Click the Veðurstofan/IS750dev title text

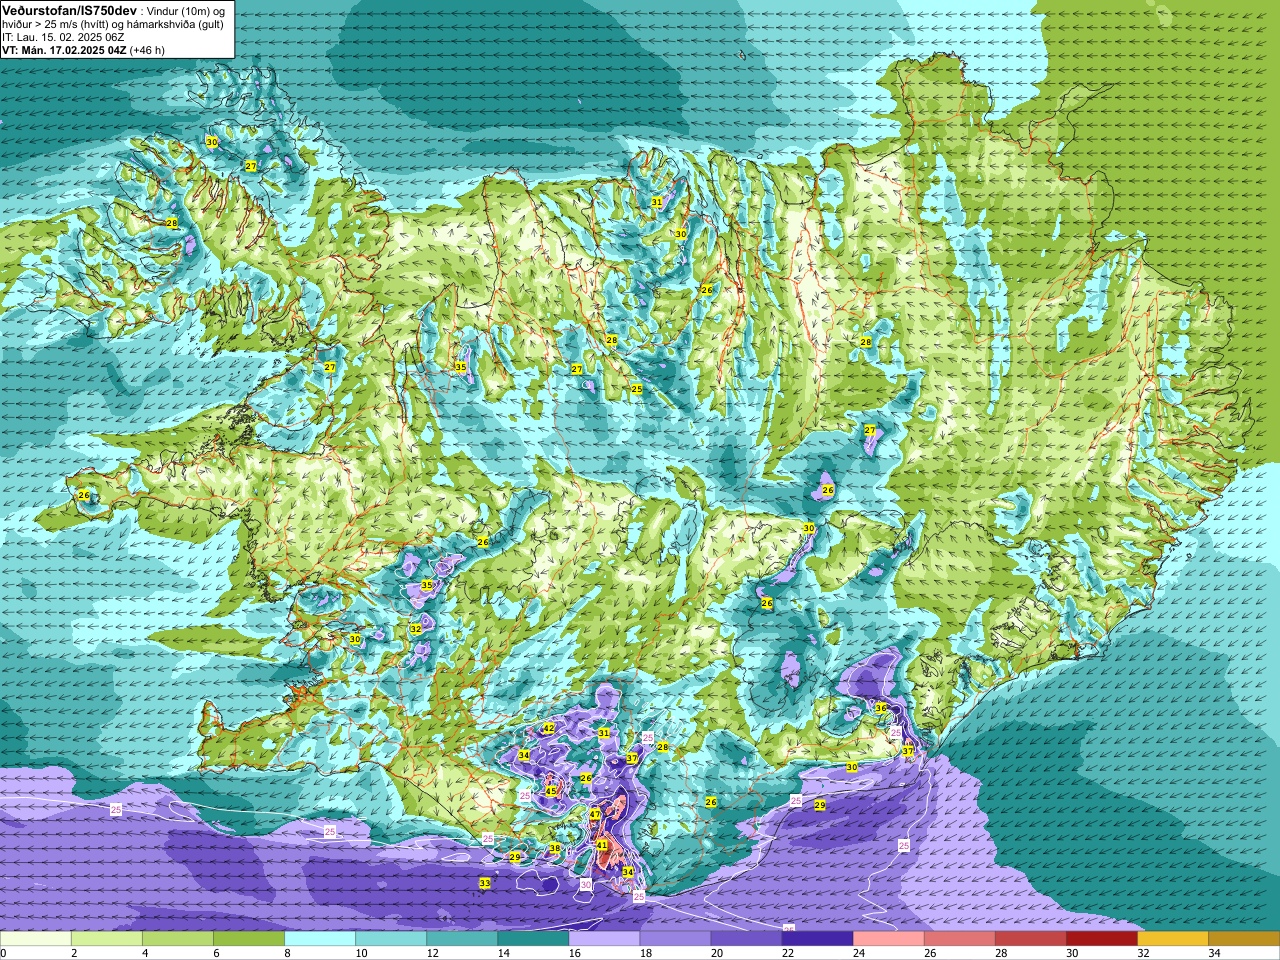pyautogui.click(x=69, y=10)
